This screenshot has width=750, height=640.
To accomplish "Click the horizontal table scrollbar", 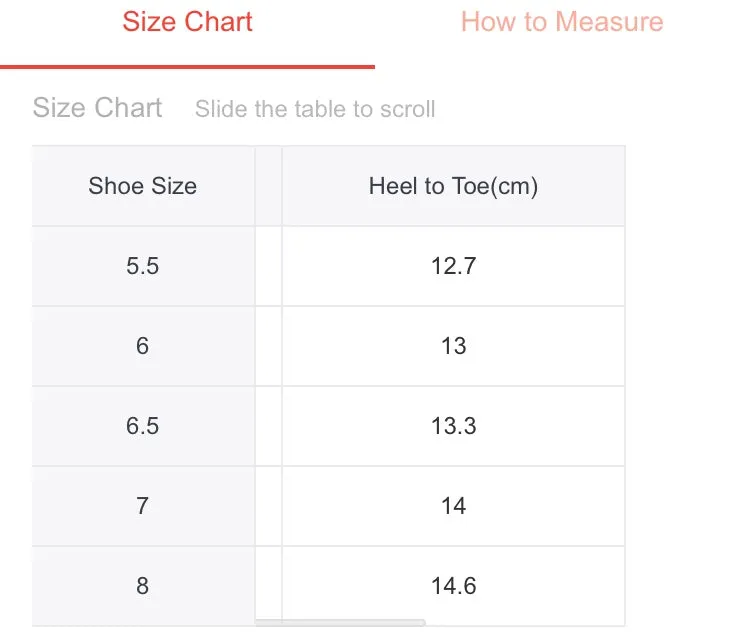I will tap(340, 623).
